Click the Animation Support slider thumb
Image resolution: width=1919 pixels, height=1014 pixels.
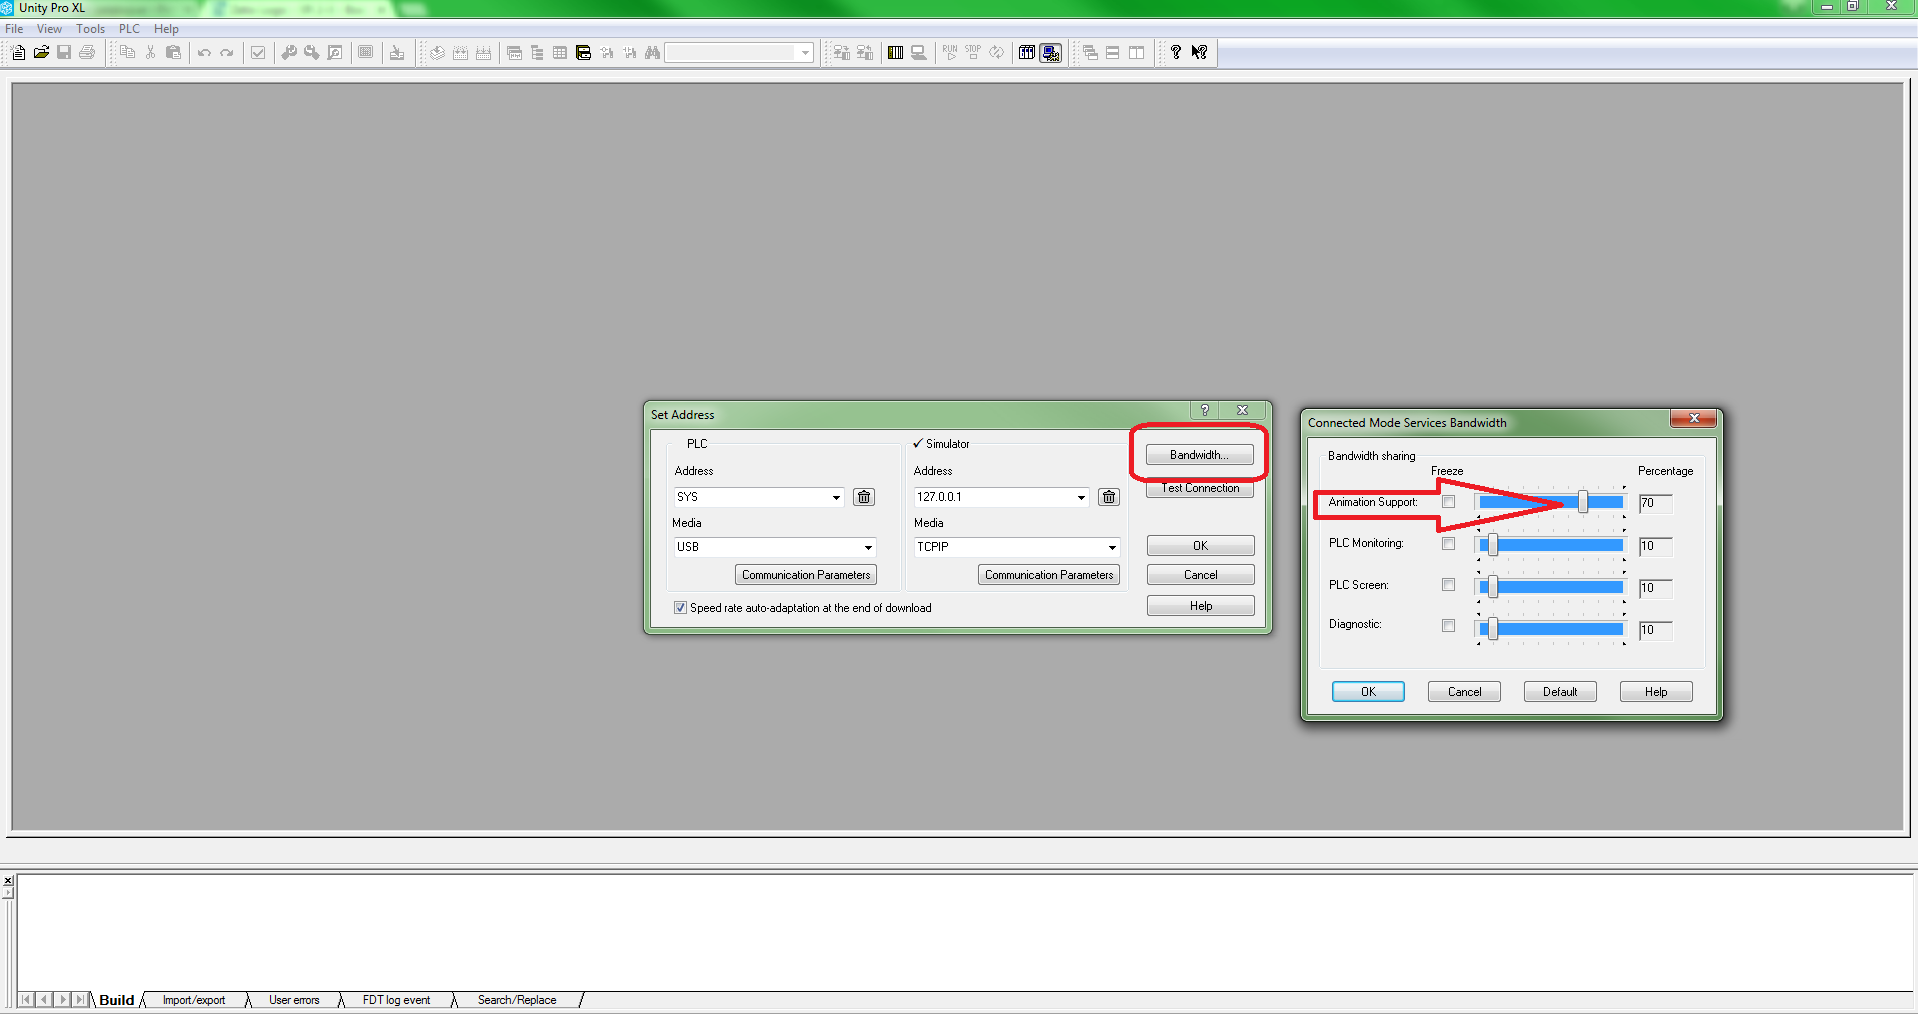pyautogui.click(x=1583, y=502)
